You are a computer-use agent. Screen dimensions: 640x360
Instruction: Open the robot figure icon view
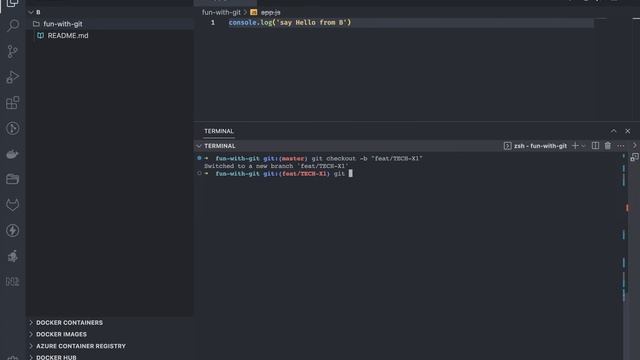coord(13,256)
